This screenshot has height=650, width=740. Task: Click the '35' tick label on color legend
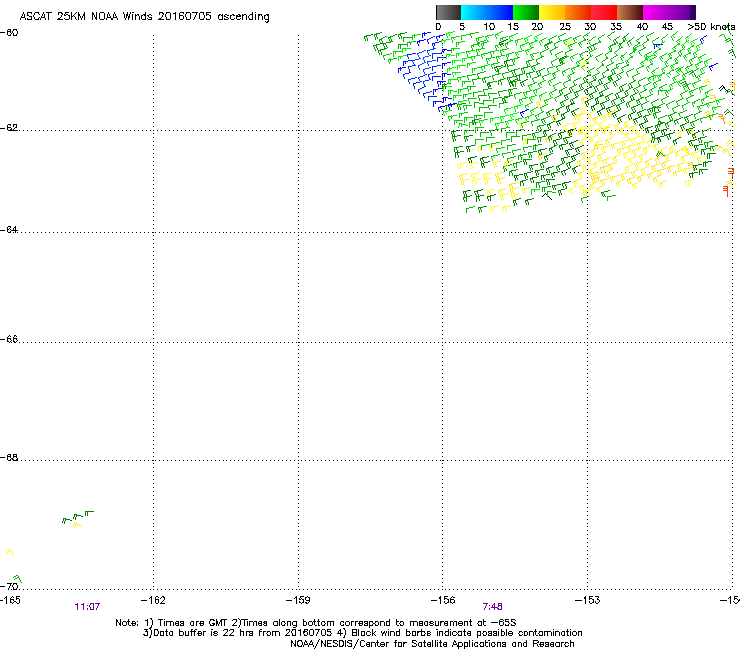[616, 27]
